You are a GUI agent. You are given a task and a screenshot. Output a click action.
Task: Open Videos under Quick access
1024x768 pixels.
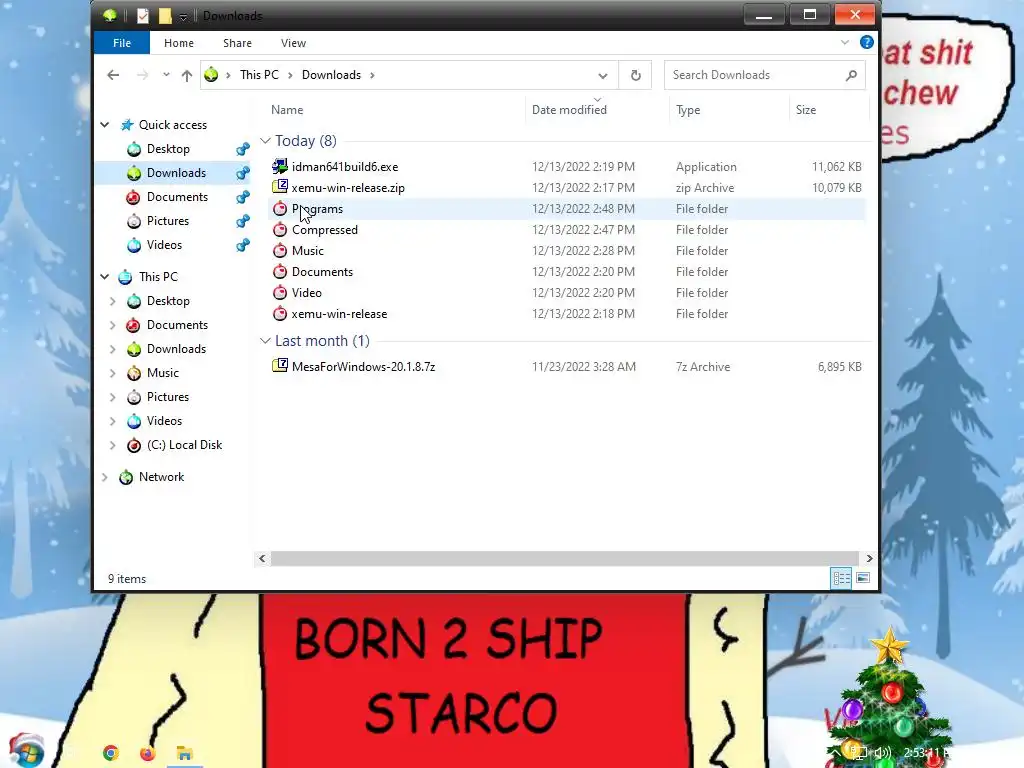(x=164, y=245)
